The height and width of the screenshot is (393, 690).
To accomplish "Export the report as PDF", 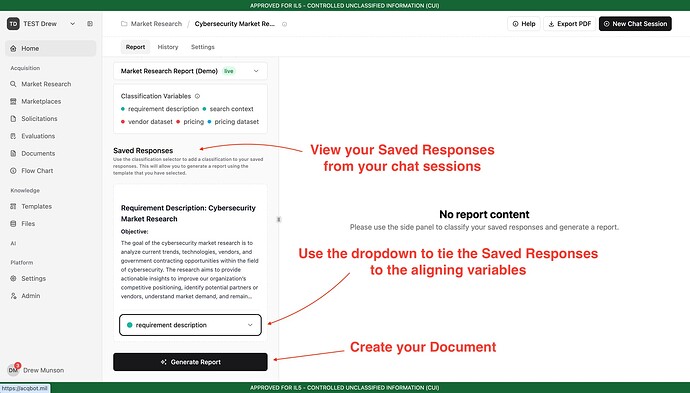I will (x=569, y=24).
